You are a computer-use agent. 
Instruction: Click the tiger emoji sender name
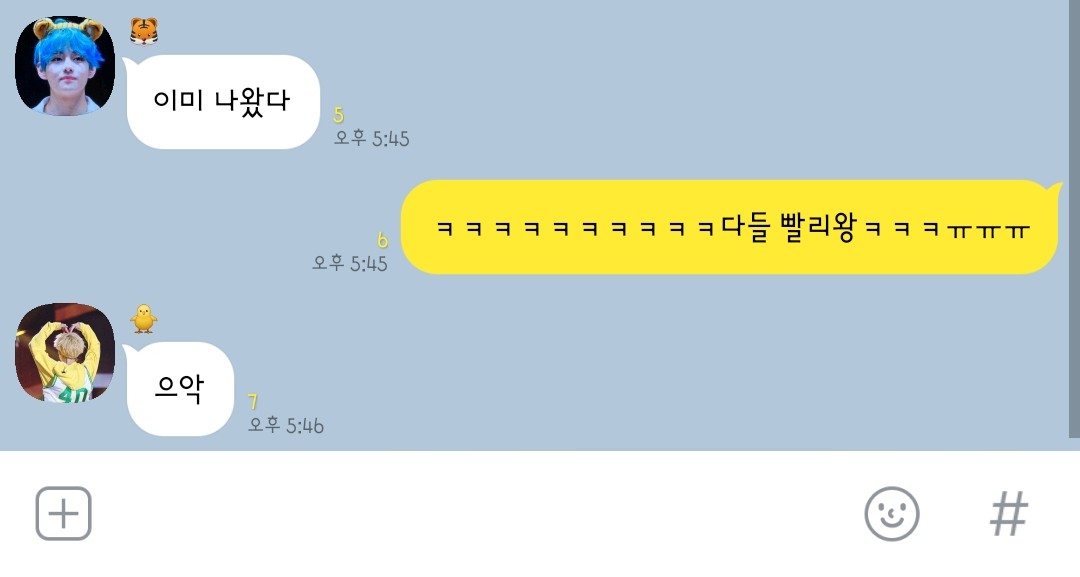(x=144, y=31)
